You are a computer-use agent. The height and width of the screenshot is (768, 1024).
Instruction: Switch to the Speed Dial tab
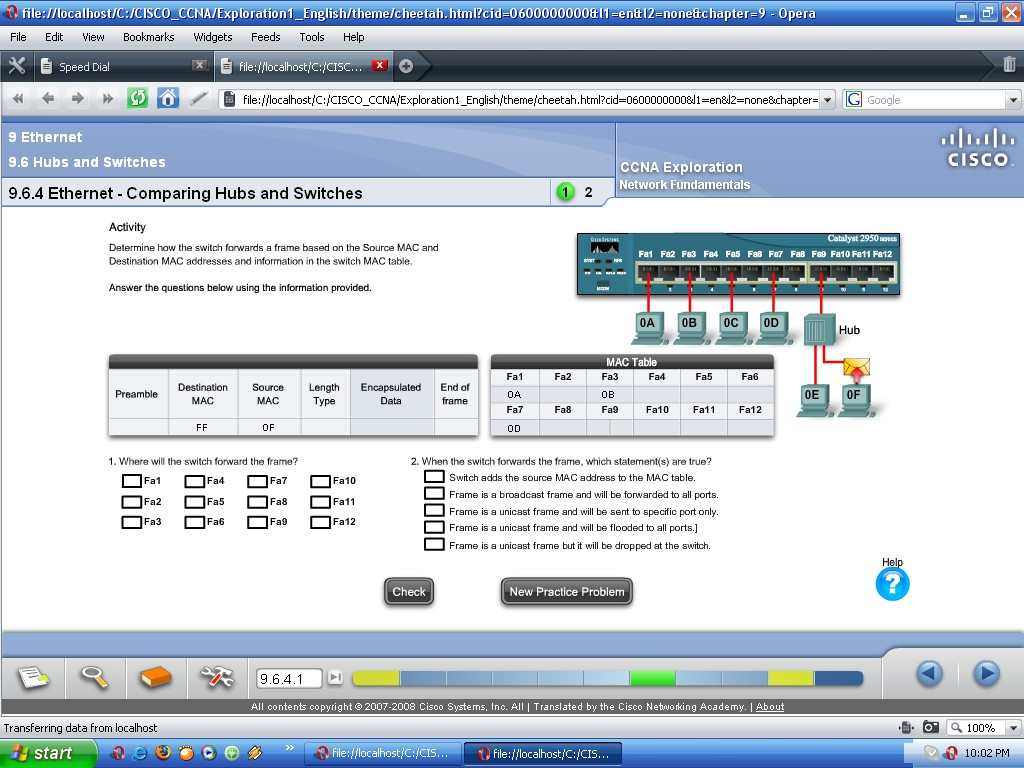click(123, 66)
